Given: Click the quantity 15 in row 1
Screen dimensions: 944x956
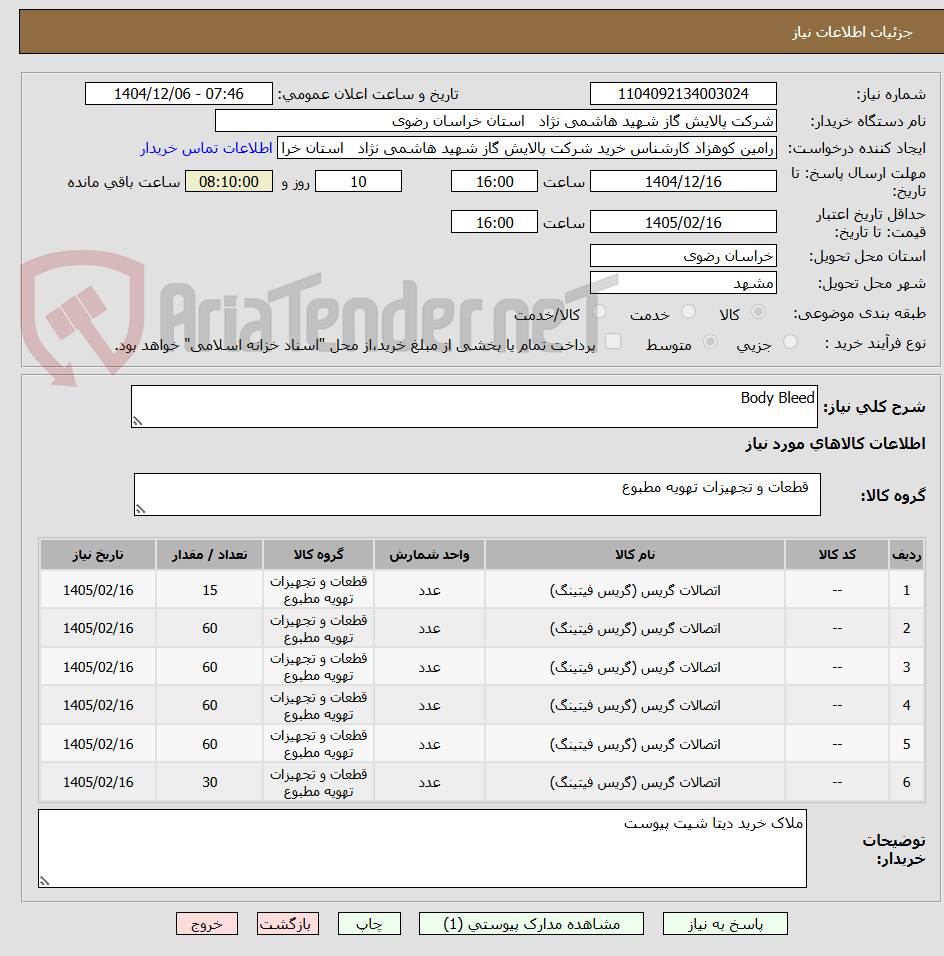Looking at the screenshot, I should pyautogui.click(x=210, y=590).
